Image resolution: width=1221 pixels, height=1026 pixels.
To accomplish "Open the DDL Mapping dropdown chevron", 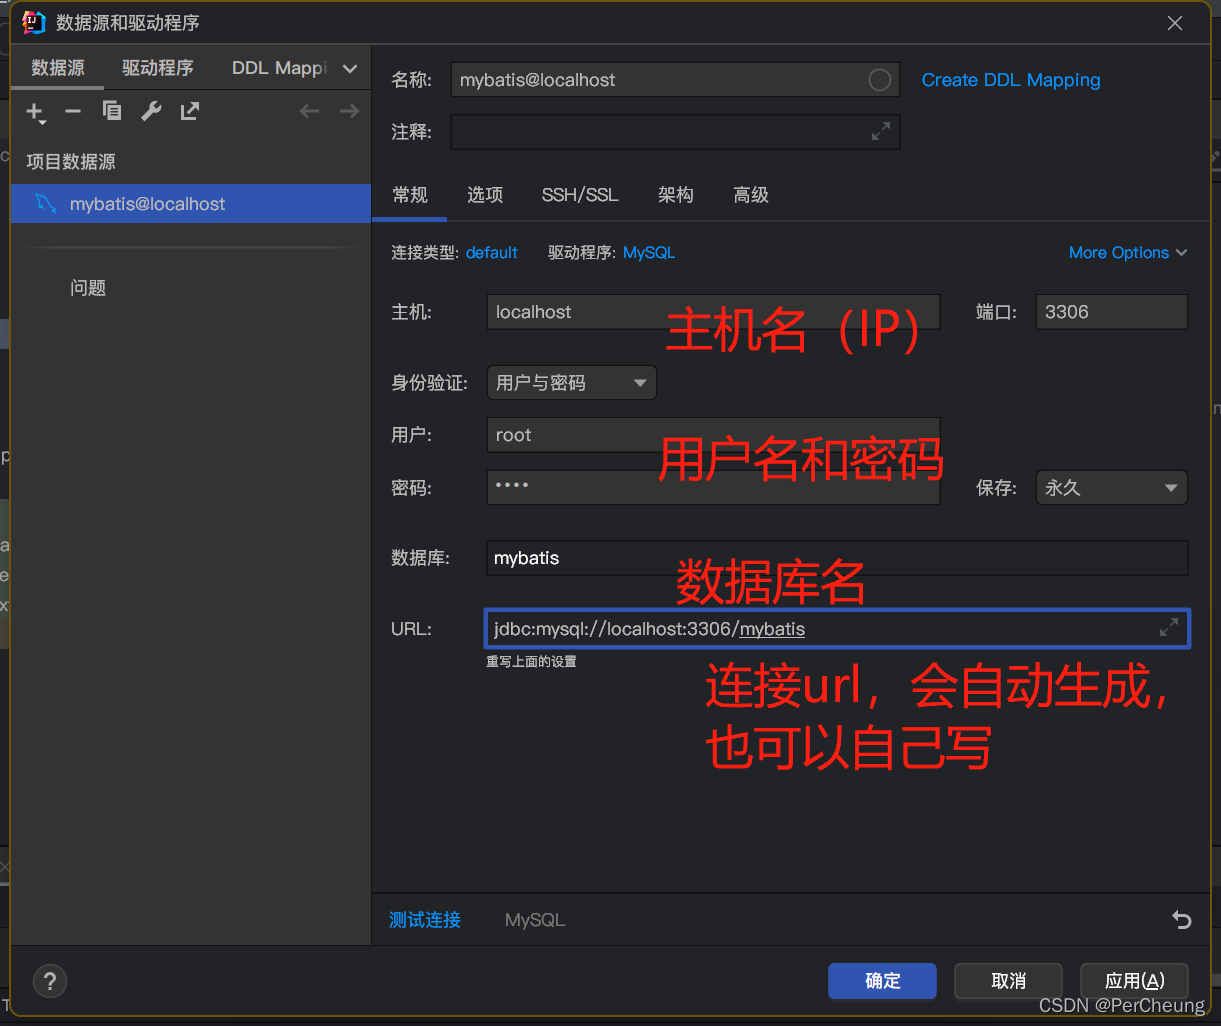I will 349,67.
